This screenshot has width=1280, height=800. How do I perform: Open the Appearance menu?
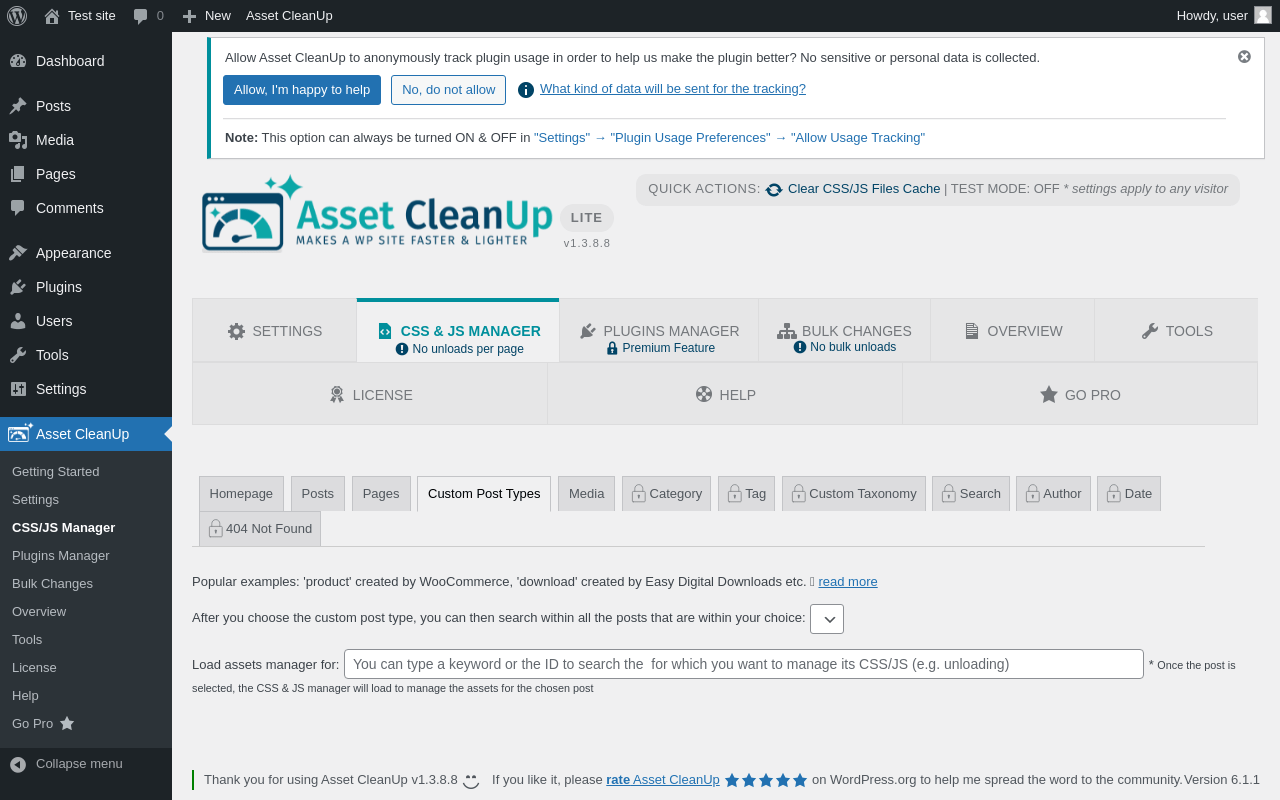coord(86,253)
